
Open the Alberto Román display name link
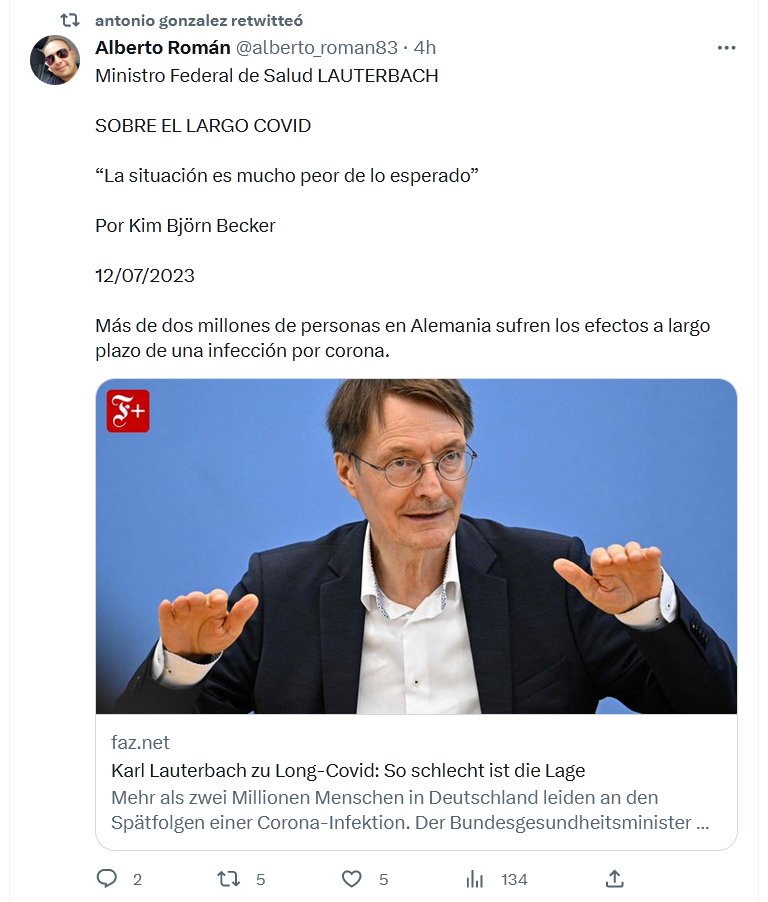coord(163,47)
